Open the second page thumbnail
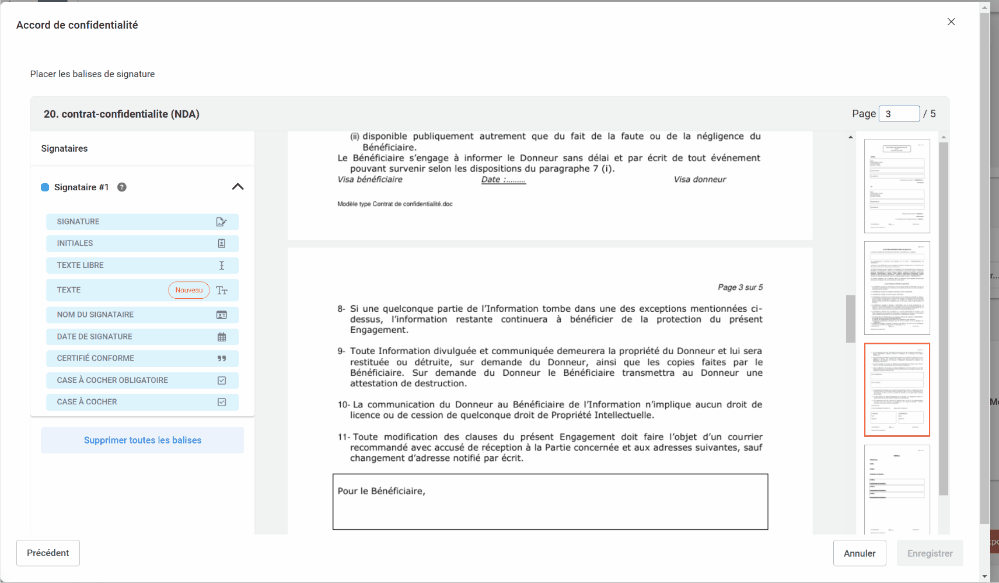Image resolution: width=999 pixels, height=583 pixels. coord(896,288)
